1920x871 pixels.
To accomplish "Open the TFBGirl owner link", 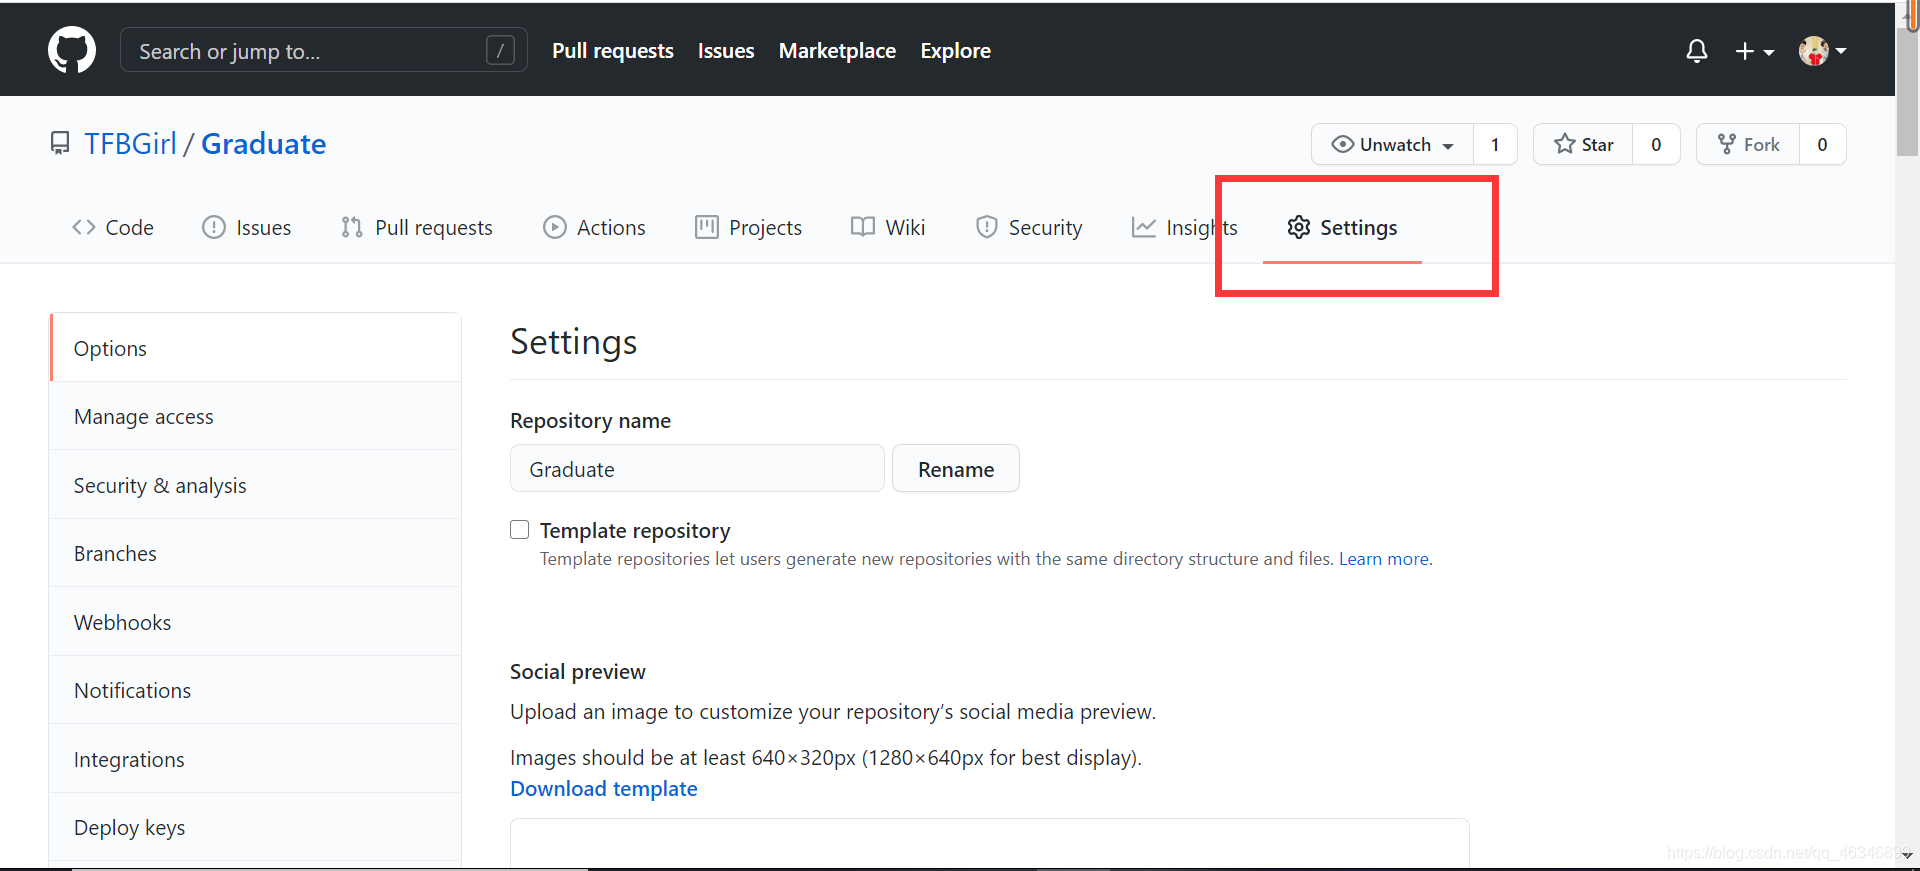I will tap(130, 144).
